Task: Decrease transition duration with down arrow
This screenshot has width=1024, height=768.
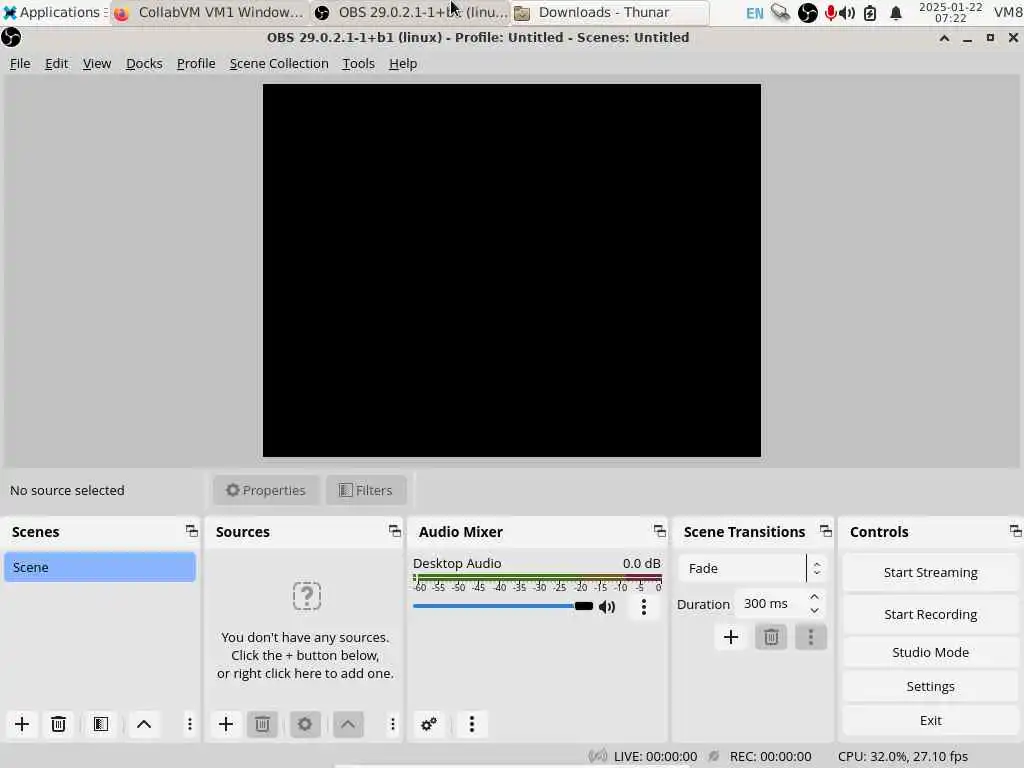Action: coord(814,611)
